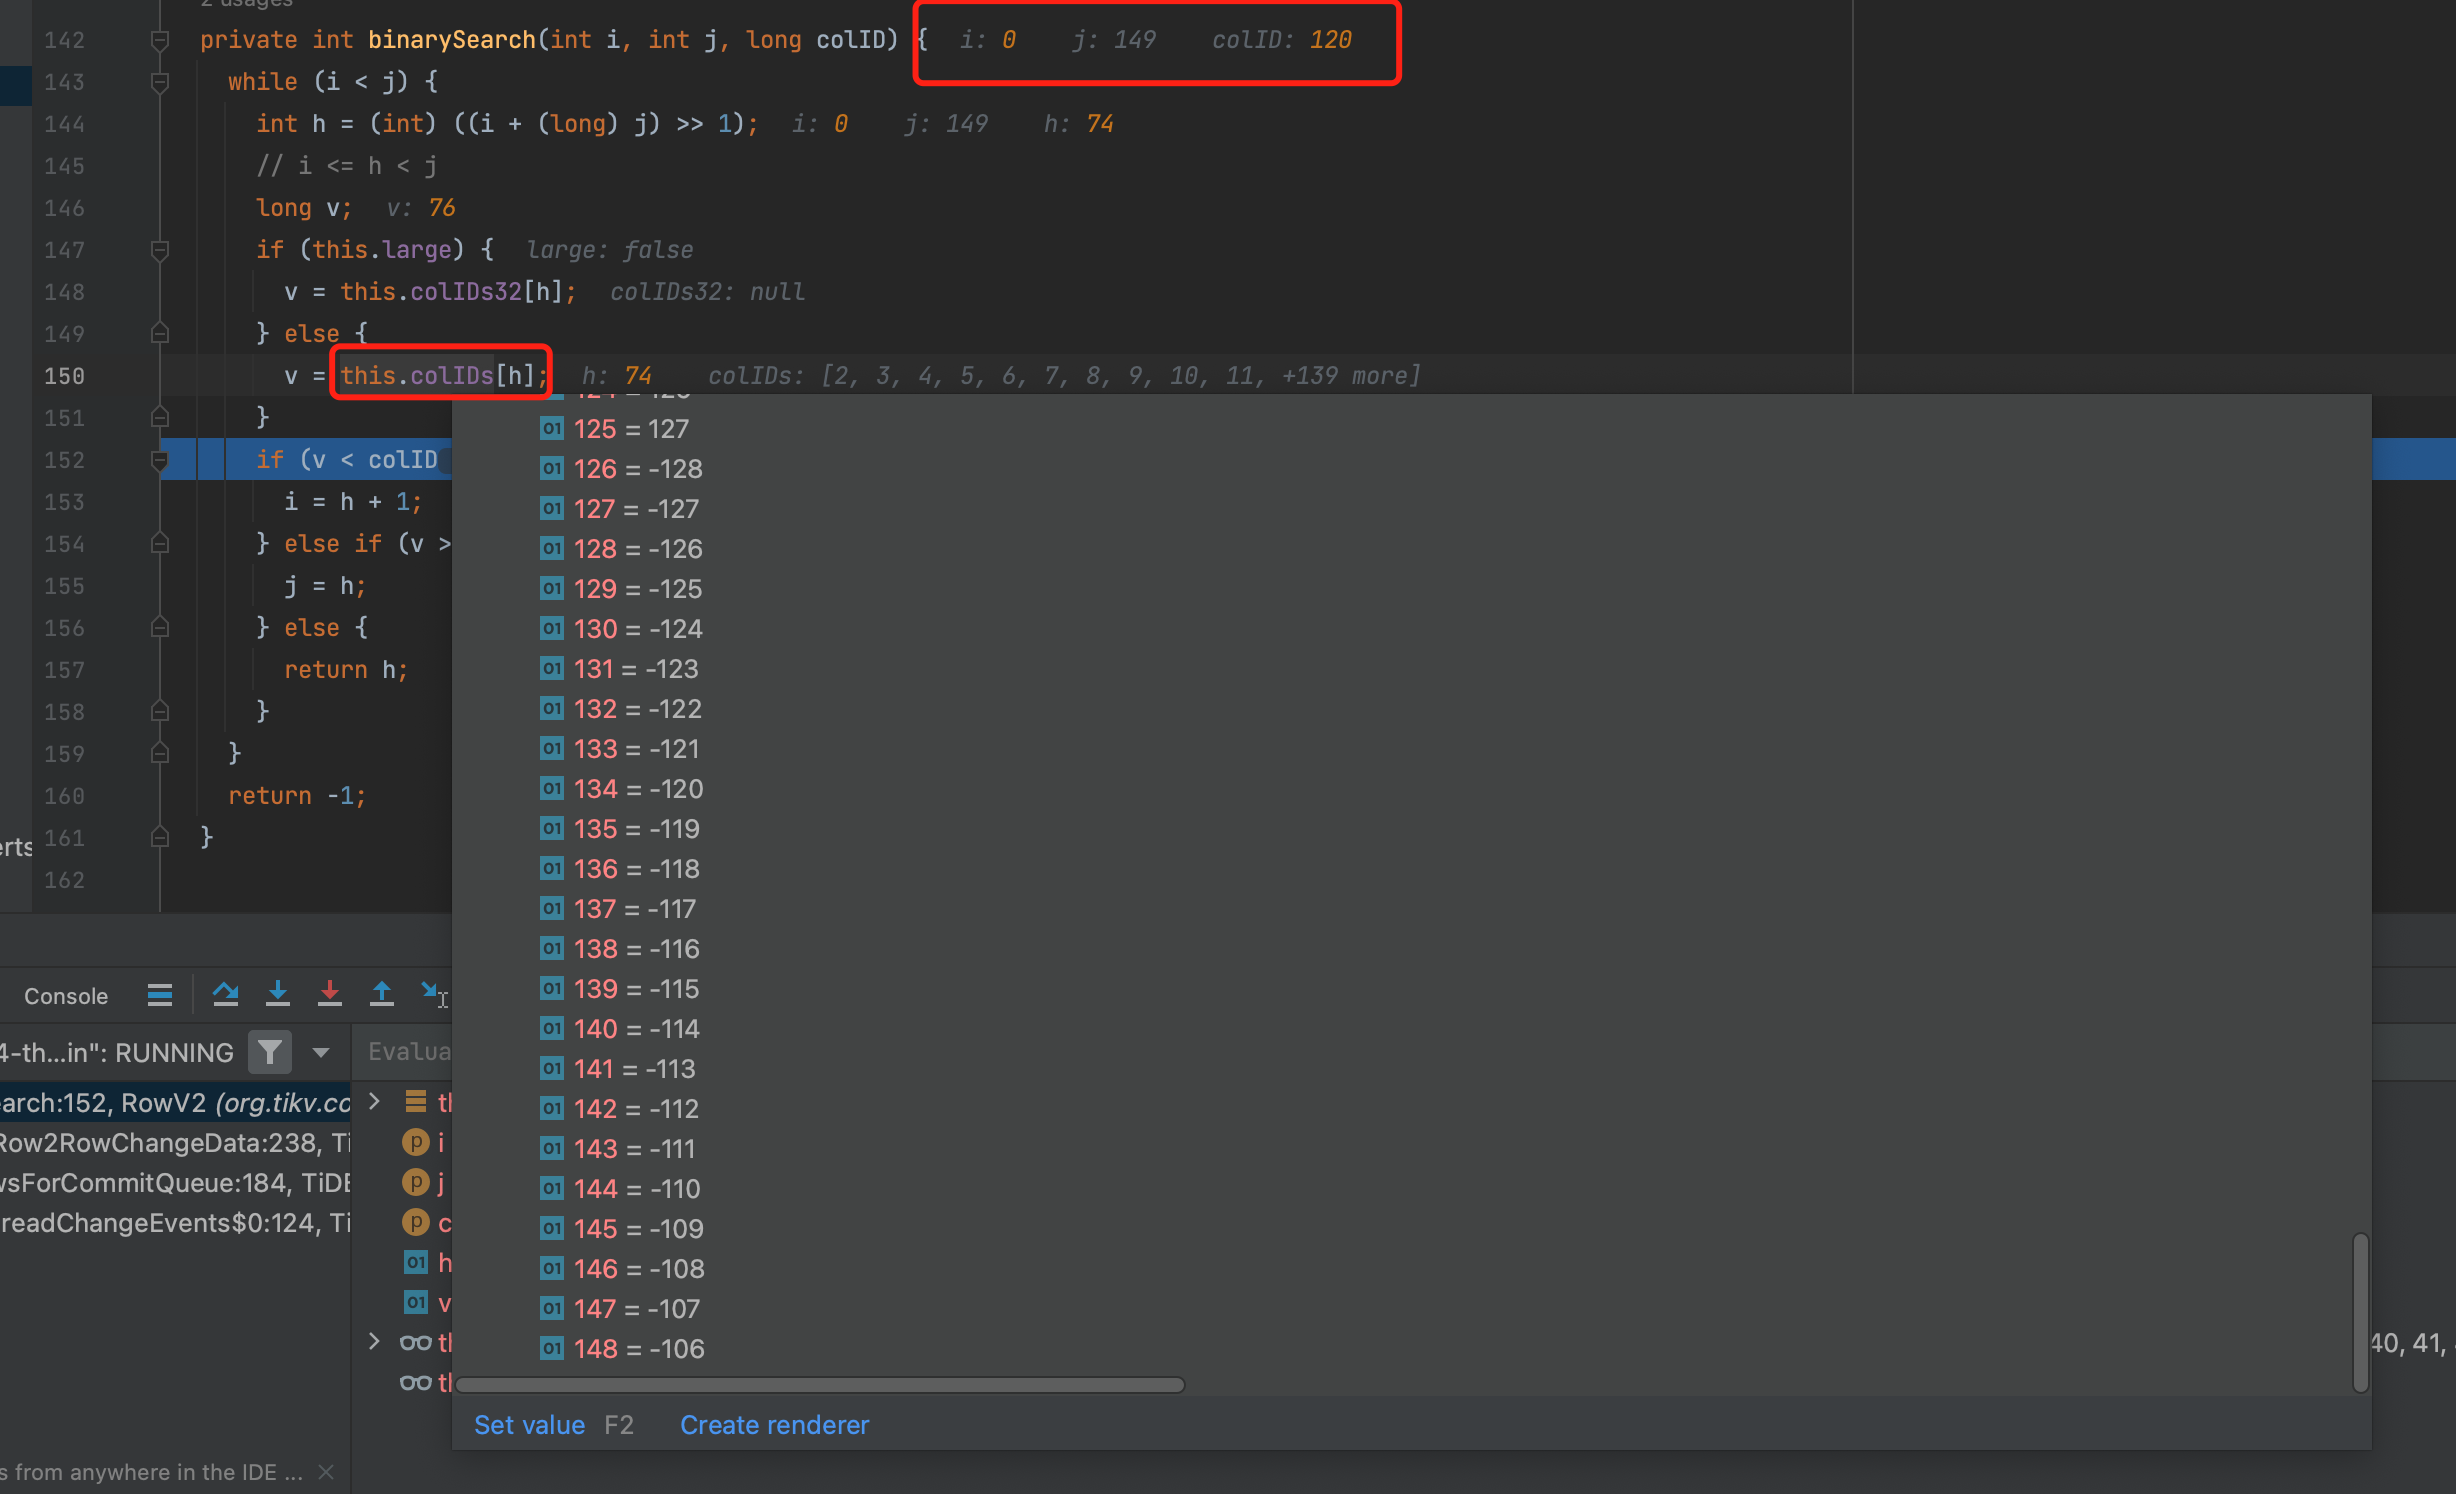This screenshot has width=2456, height=1494.
Task: Expand the watch expression node with glasses icon
Action: 375,1341
